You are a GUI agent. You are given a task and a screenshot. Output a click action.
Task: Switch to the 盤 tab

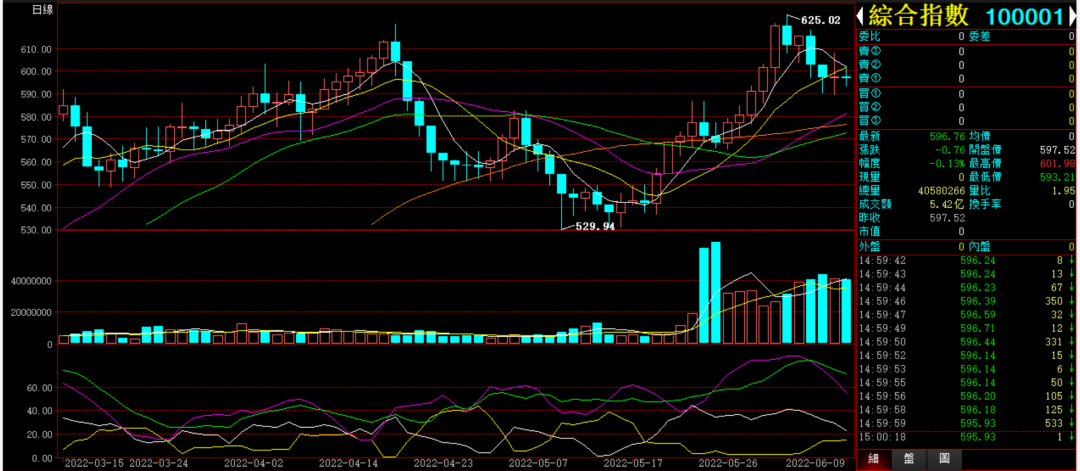[x=907, y=460]
